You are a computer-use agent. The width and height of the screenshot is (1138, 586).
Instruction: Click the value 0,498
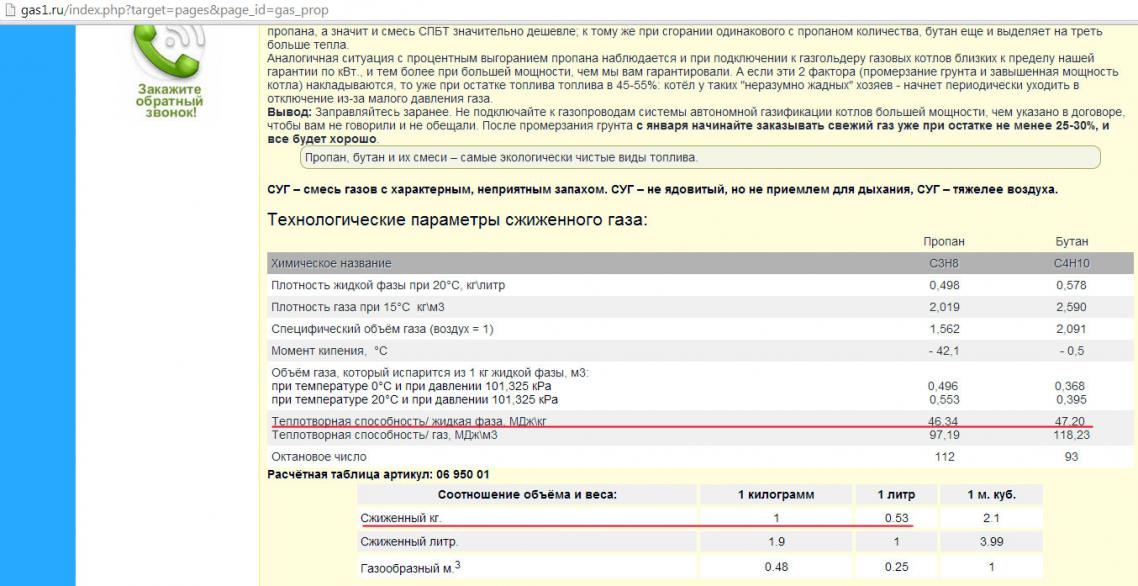(943, 285)
